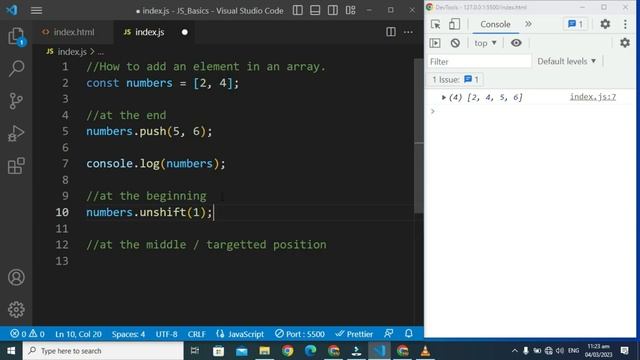Create a live expression eye icon
The image size is (640, 360).
(x=516, y=43)
